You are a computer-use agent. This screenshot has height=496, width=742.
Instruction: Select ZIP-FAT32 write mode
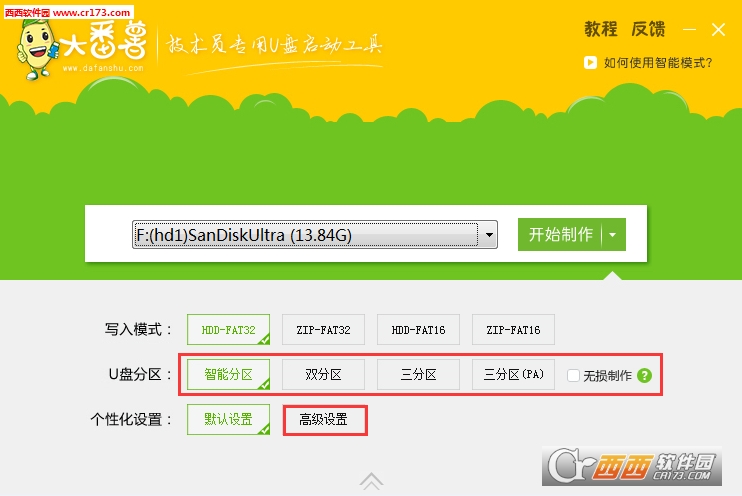[323, 329]
